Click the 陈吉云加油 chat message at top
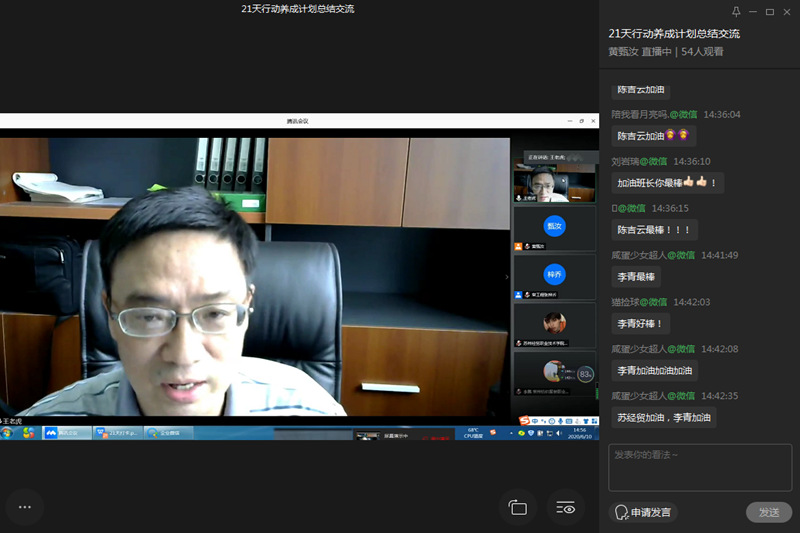Screen dimensions: 800x533 (x=641, y=90)
